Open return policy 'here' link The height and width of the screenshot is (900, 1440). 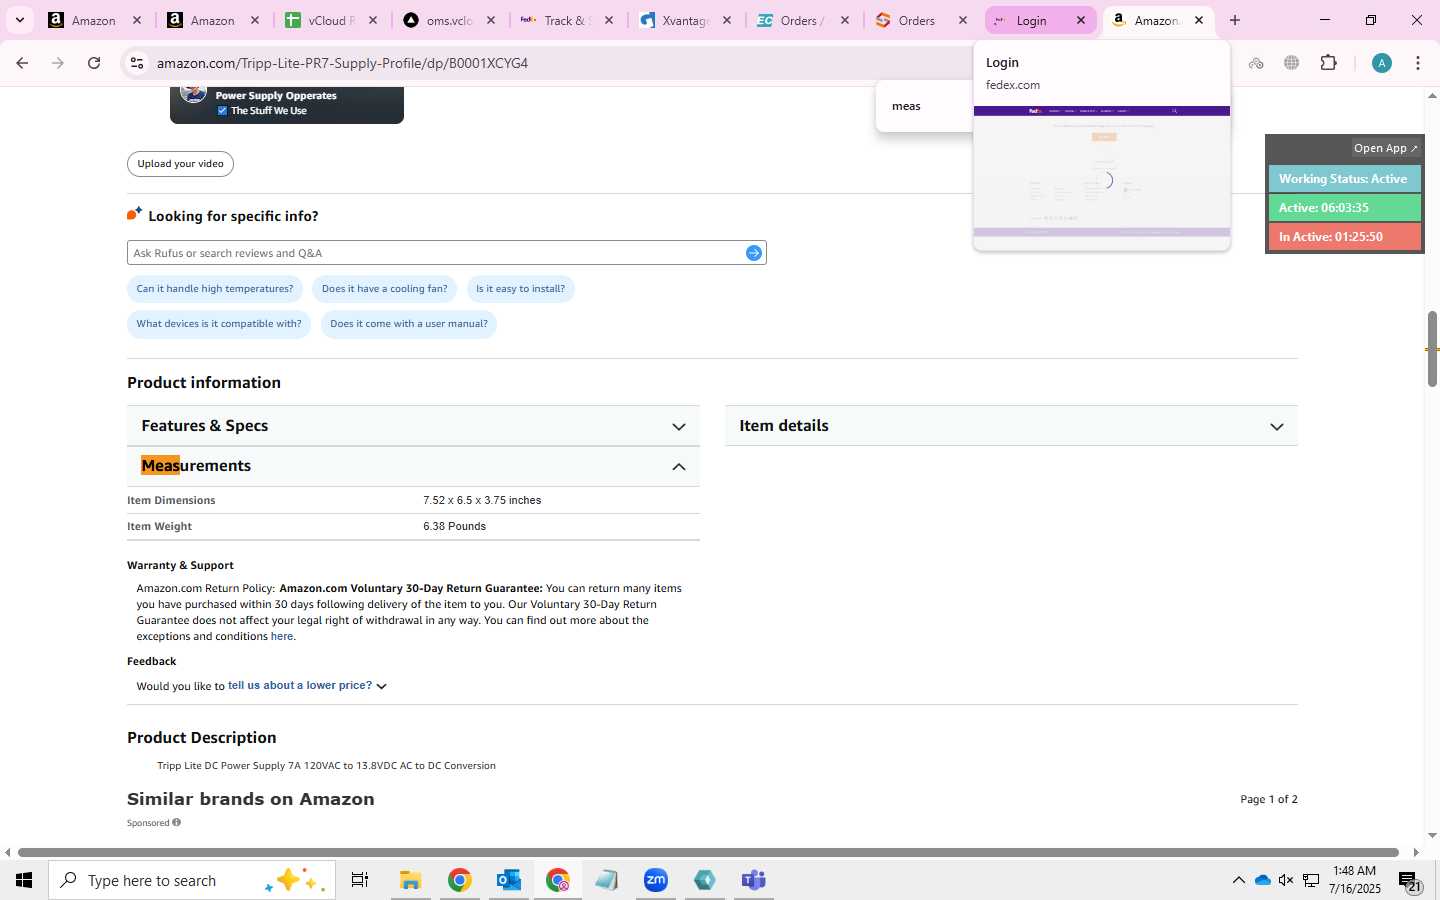[x=282, y=636]
